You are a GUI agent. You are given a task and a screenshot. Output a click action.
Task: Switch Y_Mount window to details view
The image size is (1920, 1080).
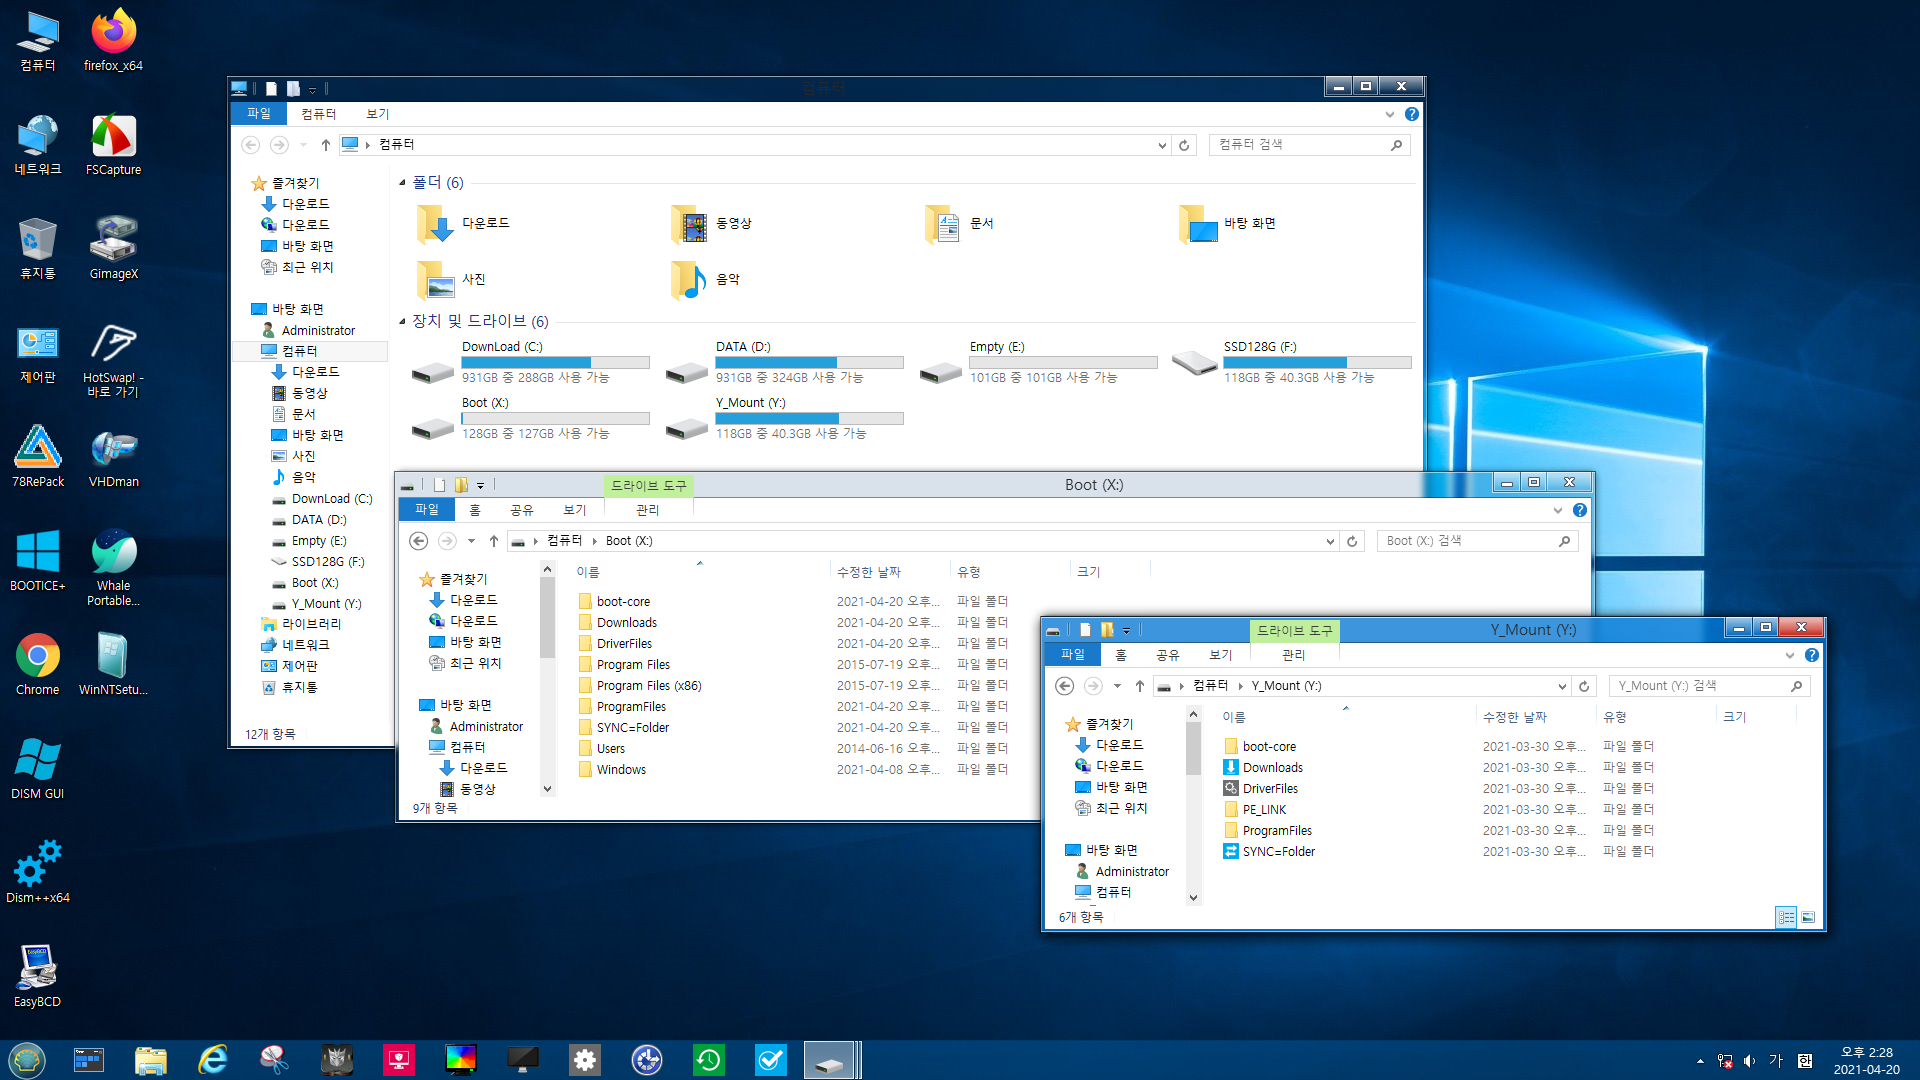pos(1786,917)
